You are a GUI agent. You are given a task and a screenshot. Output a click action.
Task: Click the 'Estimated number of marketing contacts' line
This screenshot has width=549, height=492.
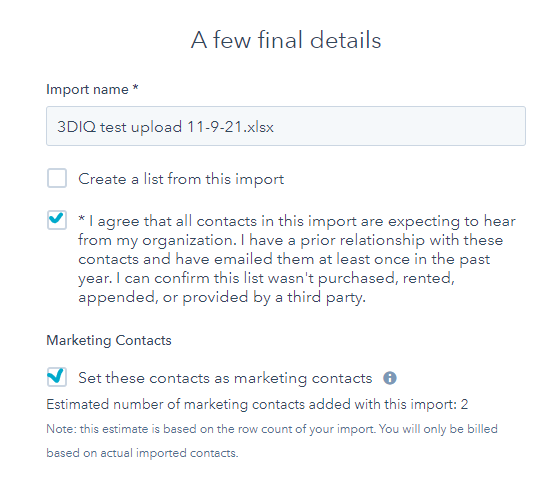point(257,404)
